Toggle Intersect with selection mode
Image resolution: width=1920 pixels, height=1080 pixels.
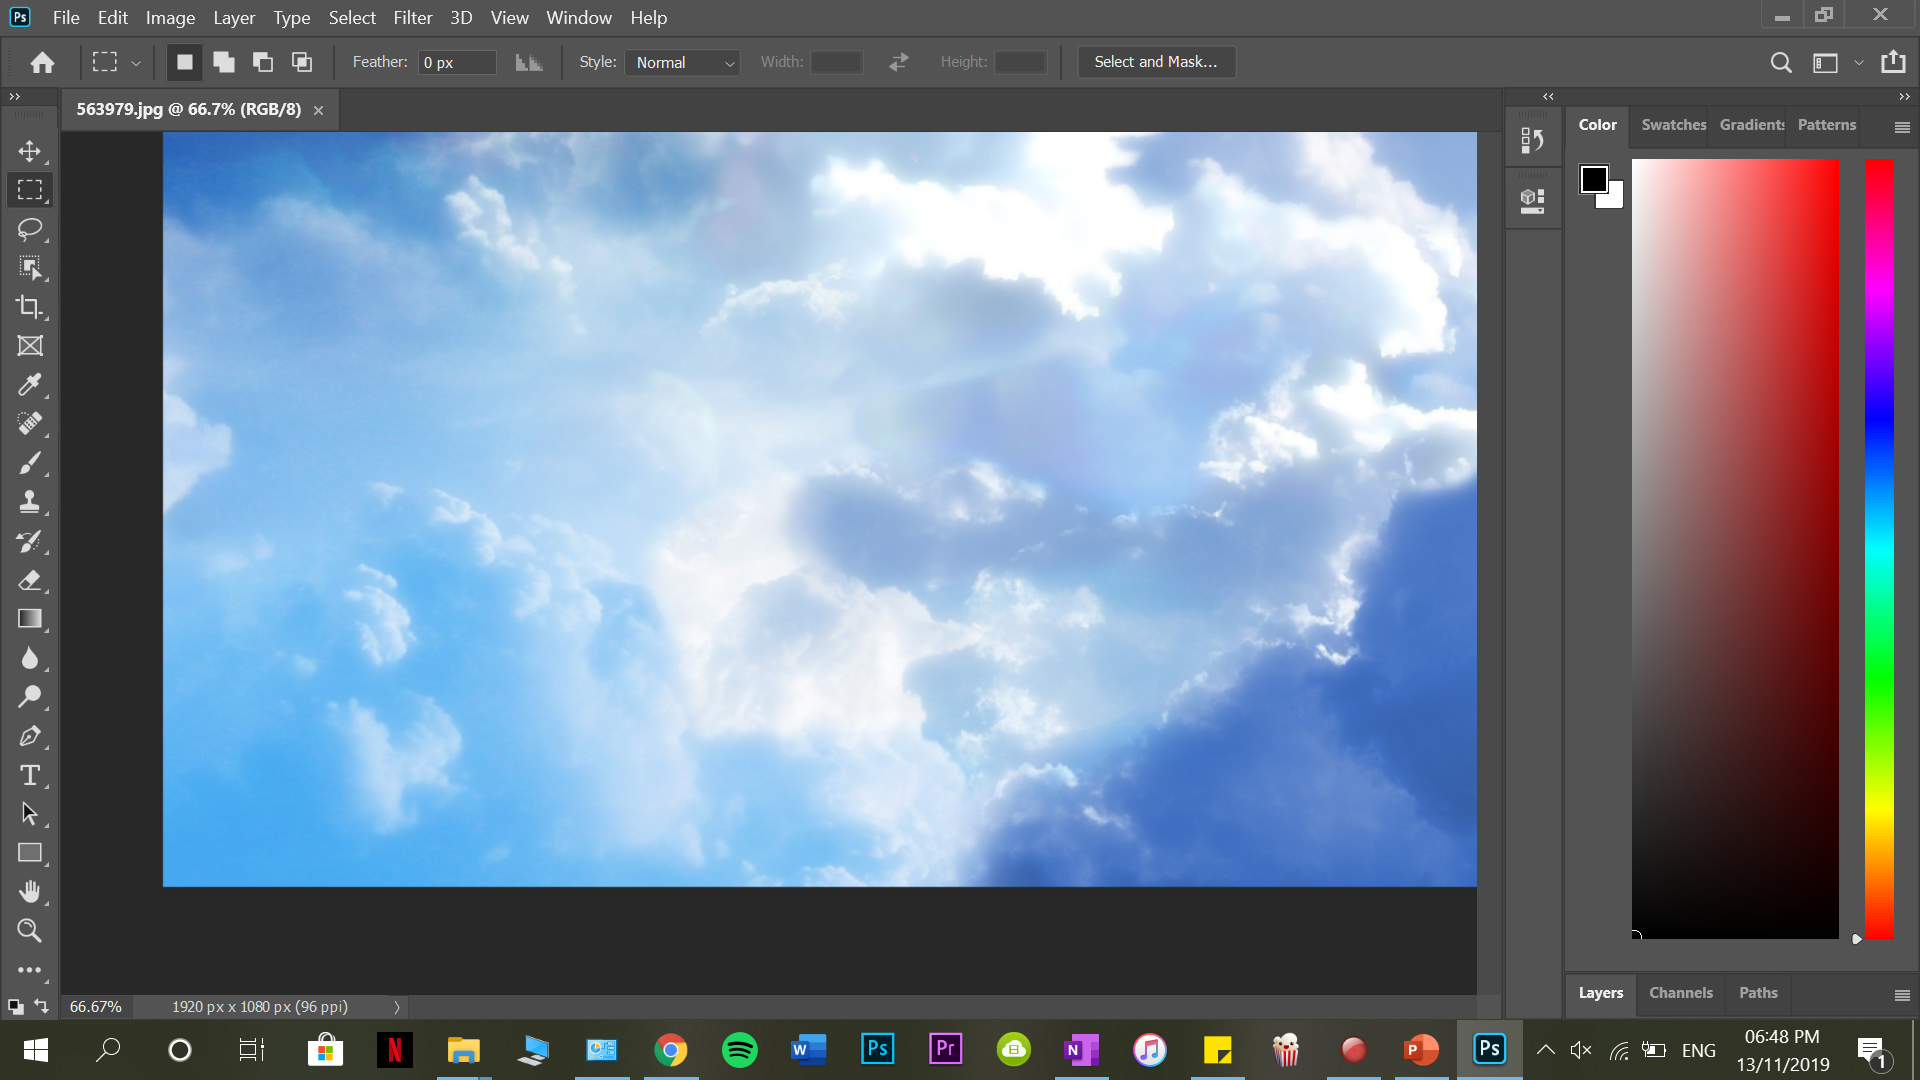tap(301, 61)
